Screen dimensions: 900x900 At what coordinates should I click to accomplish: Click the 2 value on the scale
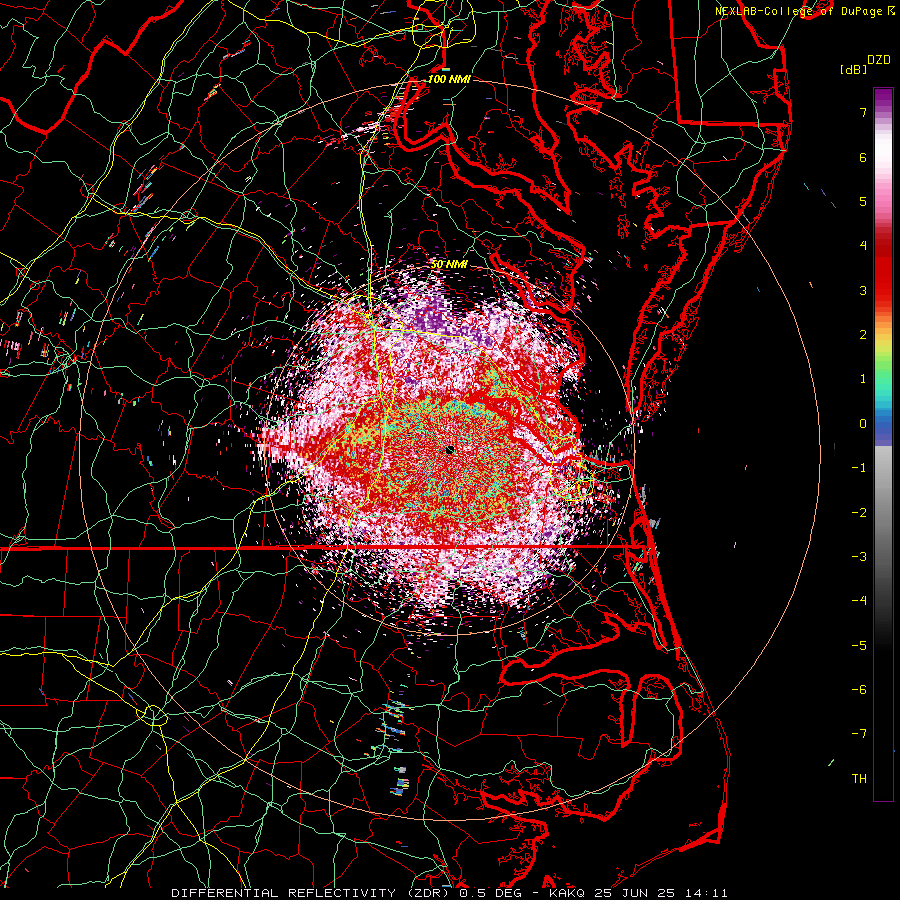tap(863, 335)
